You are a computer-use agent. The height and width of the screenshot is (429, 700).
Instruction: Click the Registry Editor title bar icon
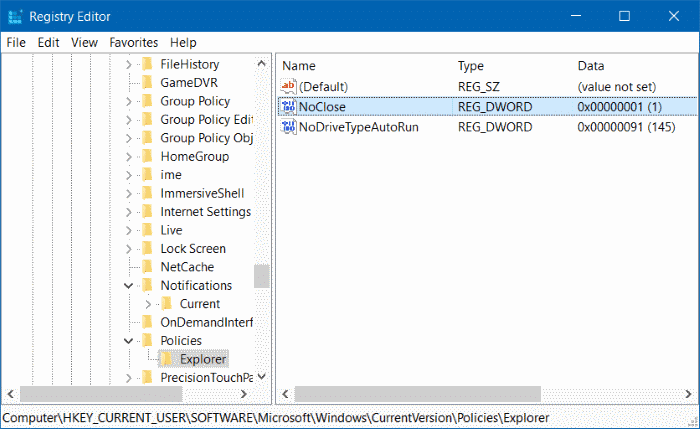point(15,17)
